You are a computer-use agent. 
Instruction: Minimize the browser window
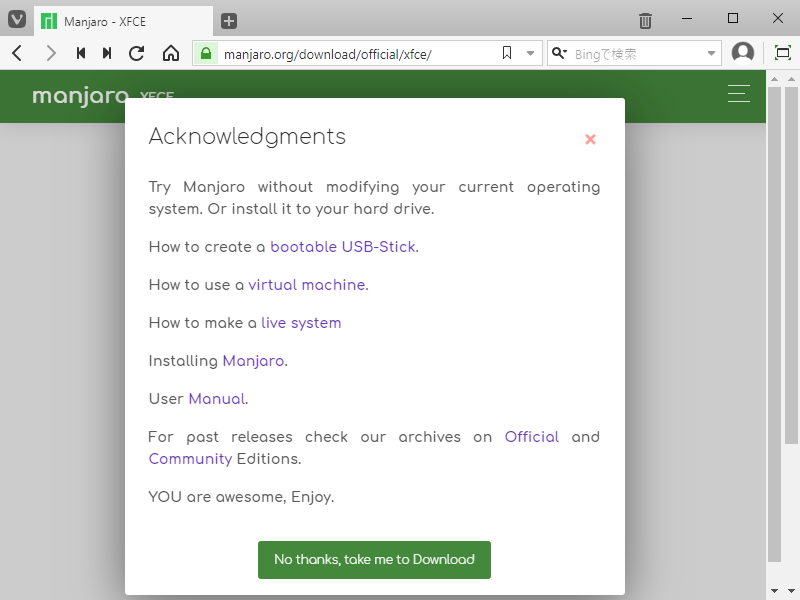pyautogui.click(x=687, y=18)
